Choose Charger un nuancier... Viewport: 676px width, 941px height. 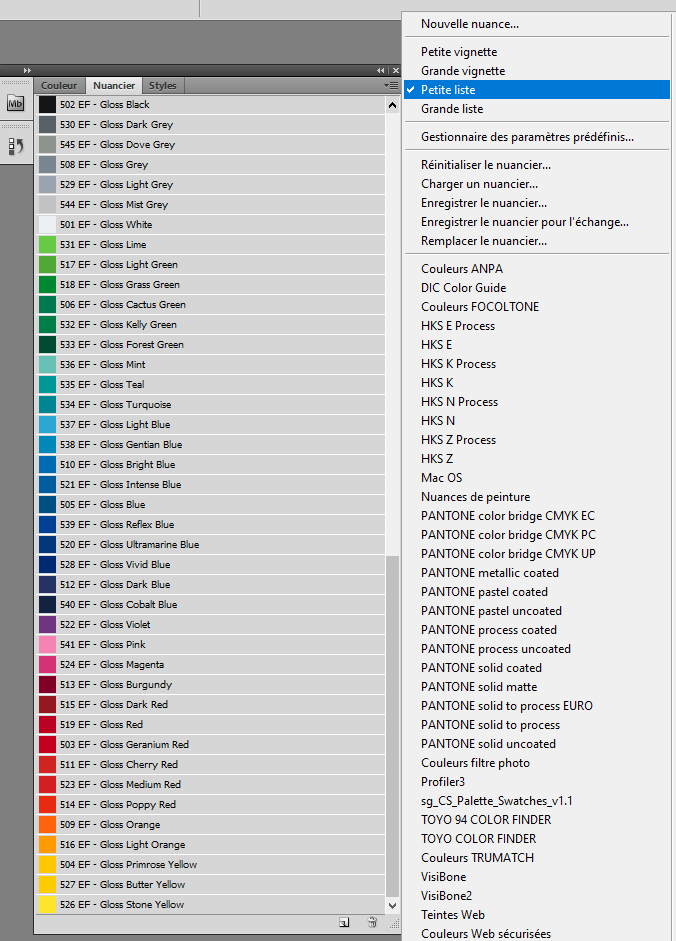point(479,184)
